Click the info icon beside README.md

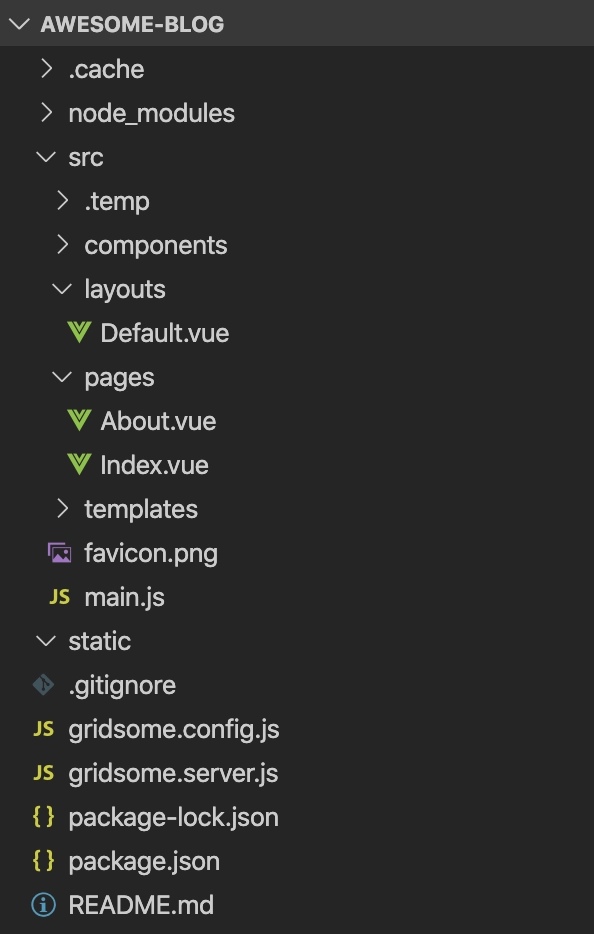(42, 905)
